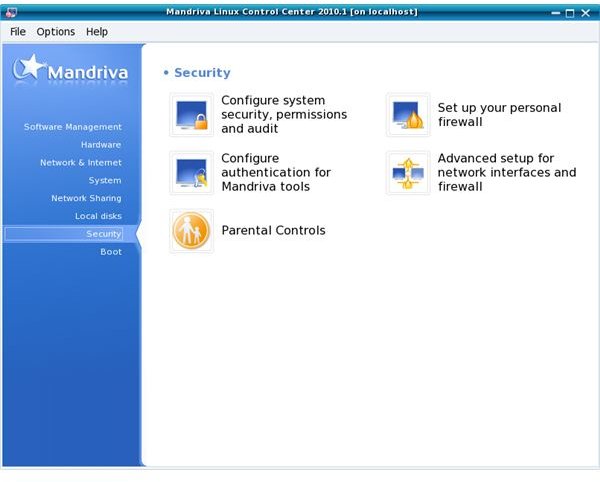Maximize the Control Center window
The image size is (600, 482).
570,13
